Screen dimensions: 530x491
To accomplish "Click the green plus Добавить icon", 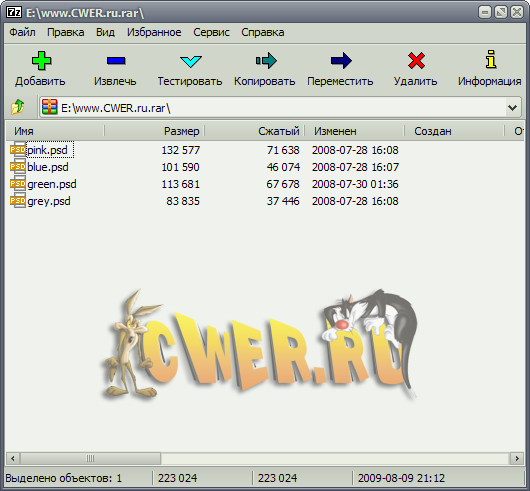I will [x=41, y=61].
